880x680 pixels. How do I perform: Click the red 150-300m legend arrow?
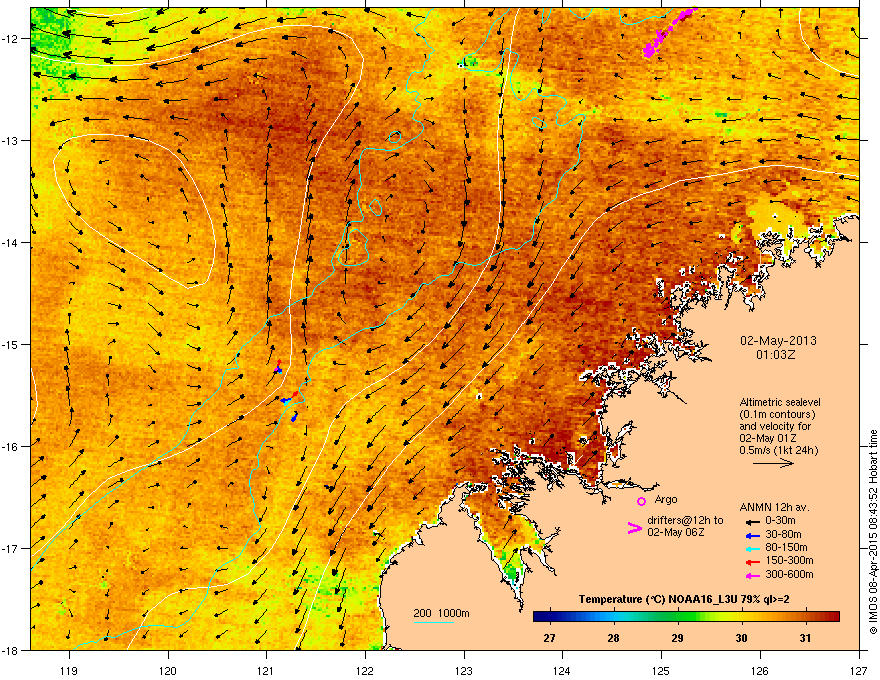tap(752, 562)
